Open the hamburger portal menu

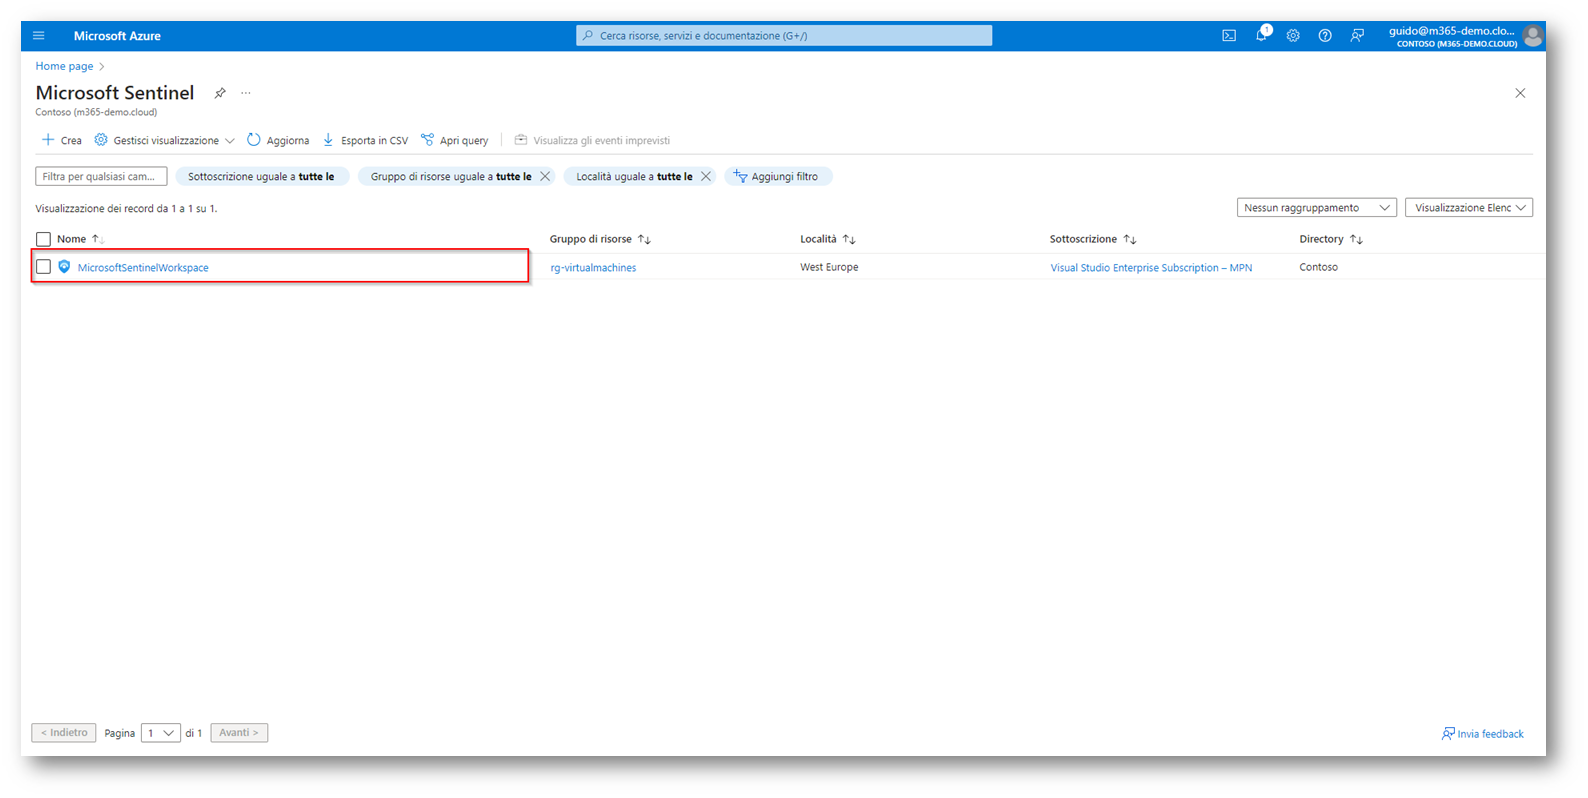tap(39, 36)
